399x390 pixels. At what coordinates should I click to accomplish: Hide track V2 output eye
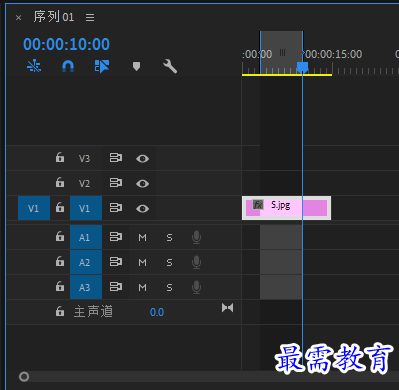coord(142,184)
